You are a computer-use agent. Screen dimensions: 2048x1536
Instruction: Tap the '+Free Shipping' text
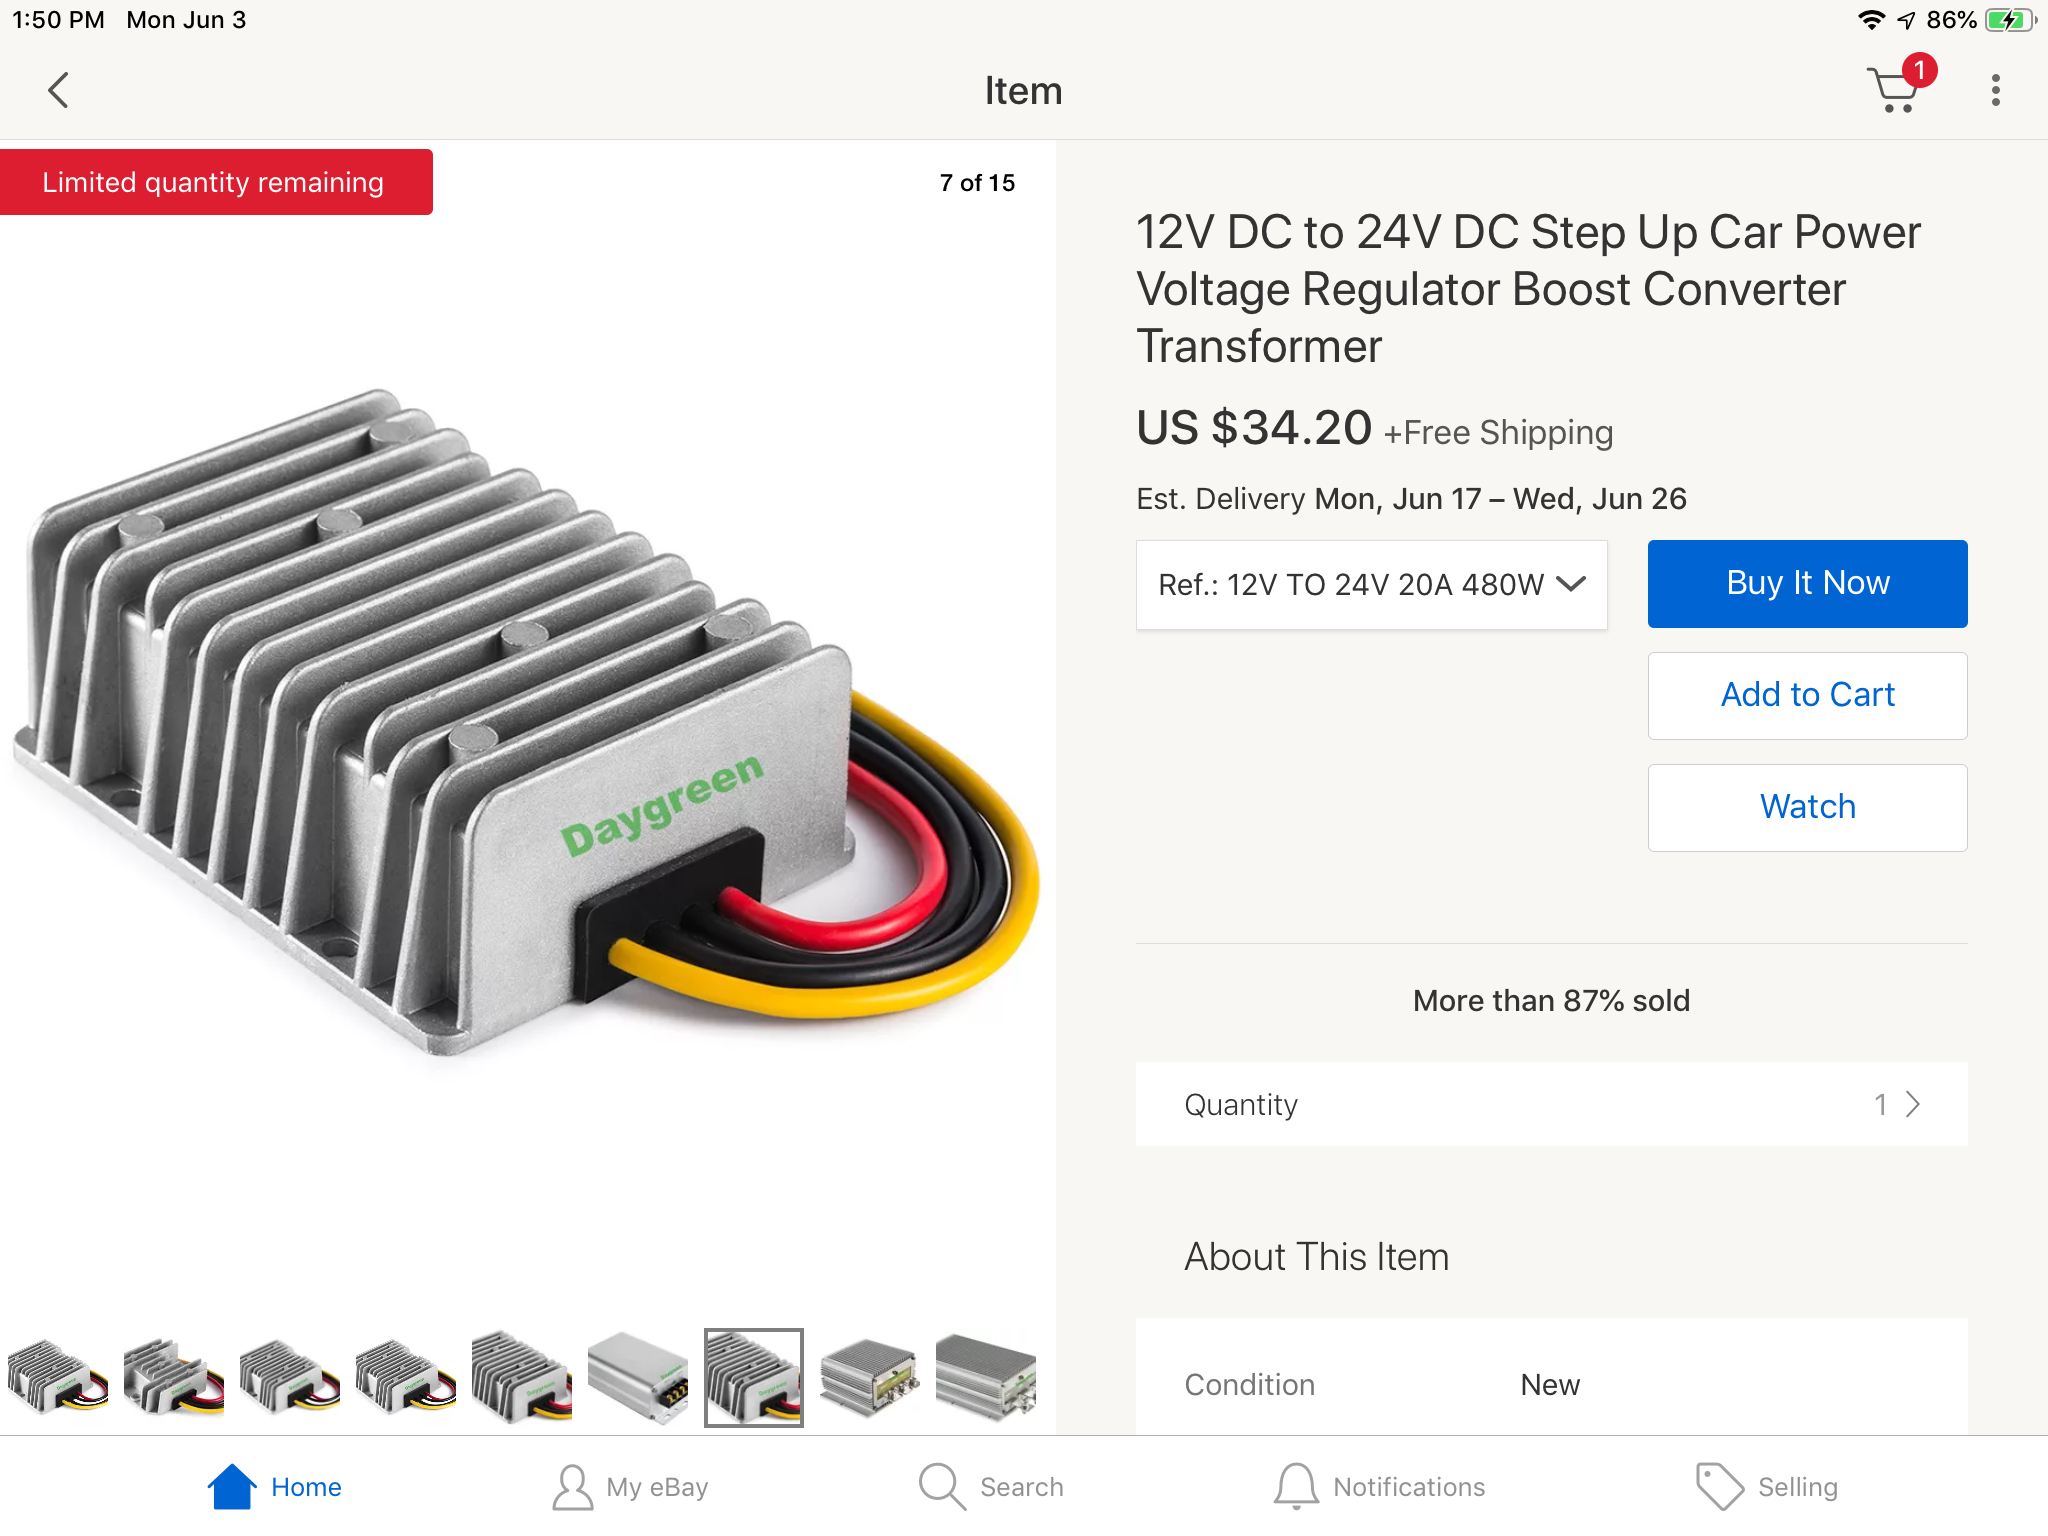point(1498,433)
